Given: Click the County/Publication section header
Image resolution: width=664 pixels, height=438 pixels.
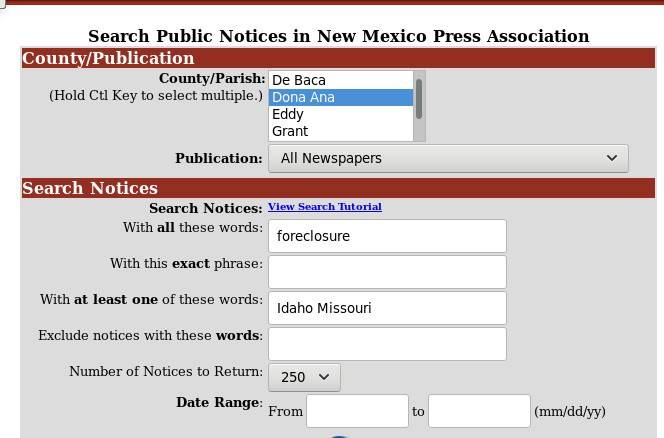Looking at the screenshot, I should tap(108, 58).
